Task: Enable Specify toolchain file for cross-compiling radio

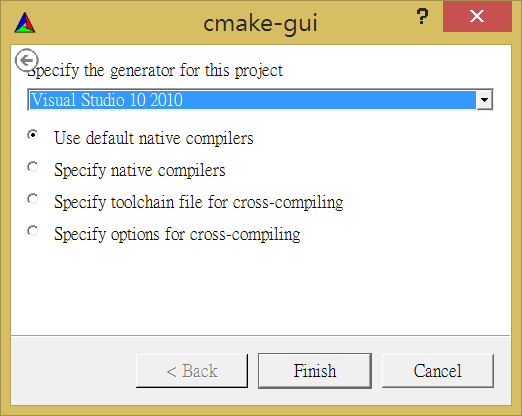Action: pyautogui.click(x=33, y=199)
